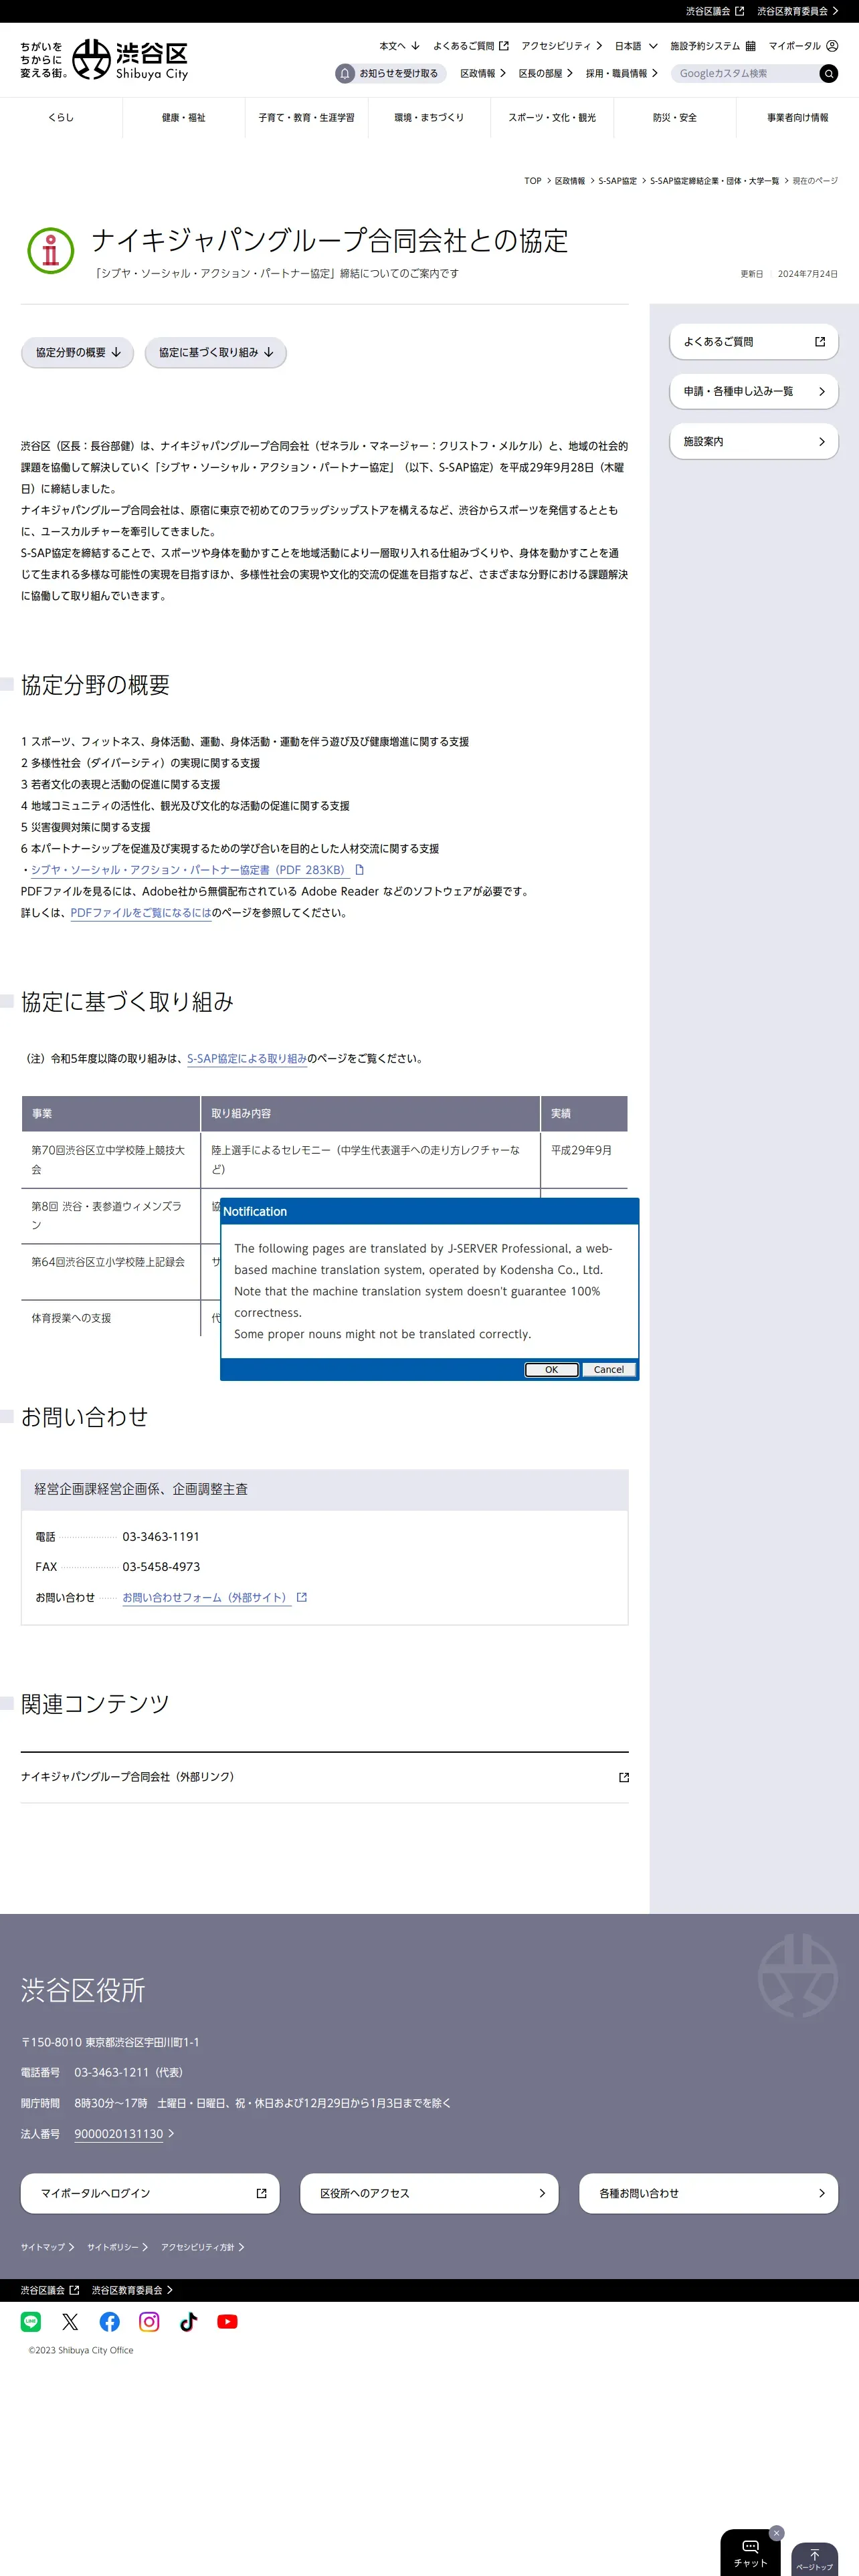Click external icon on よくあるご質問 sidebar button
The width and height of the screenshot is (859, 2576).
click(x=820, y=342)
